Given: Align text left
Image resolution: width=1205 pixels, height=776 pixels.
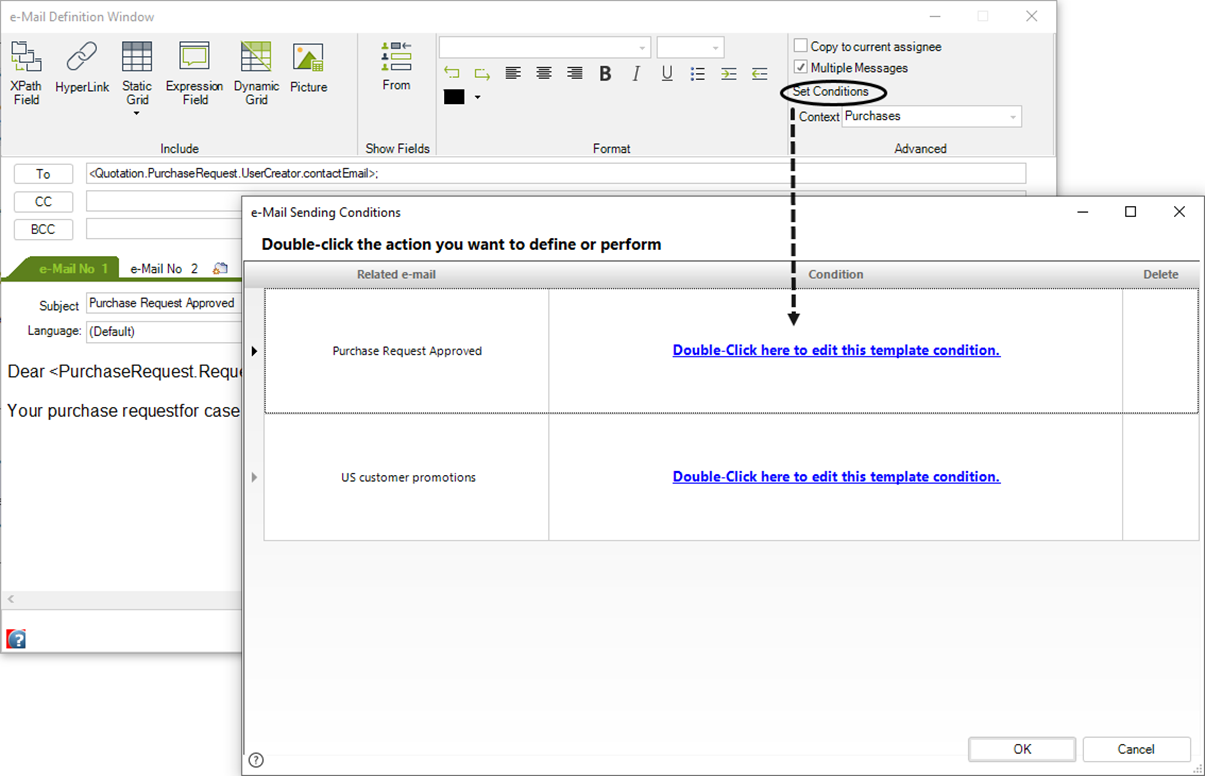Looking at the screenshot, I should [513, 73].
